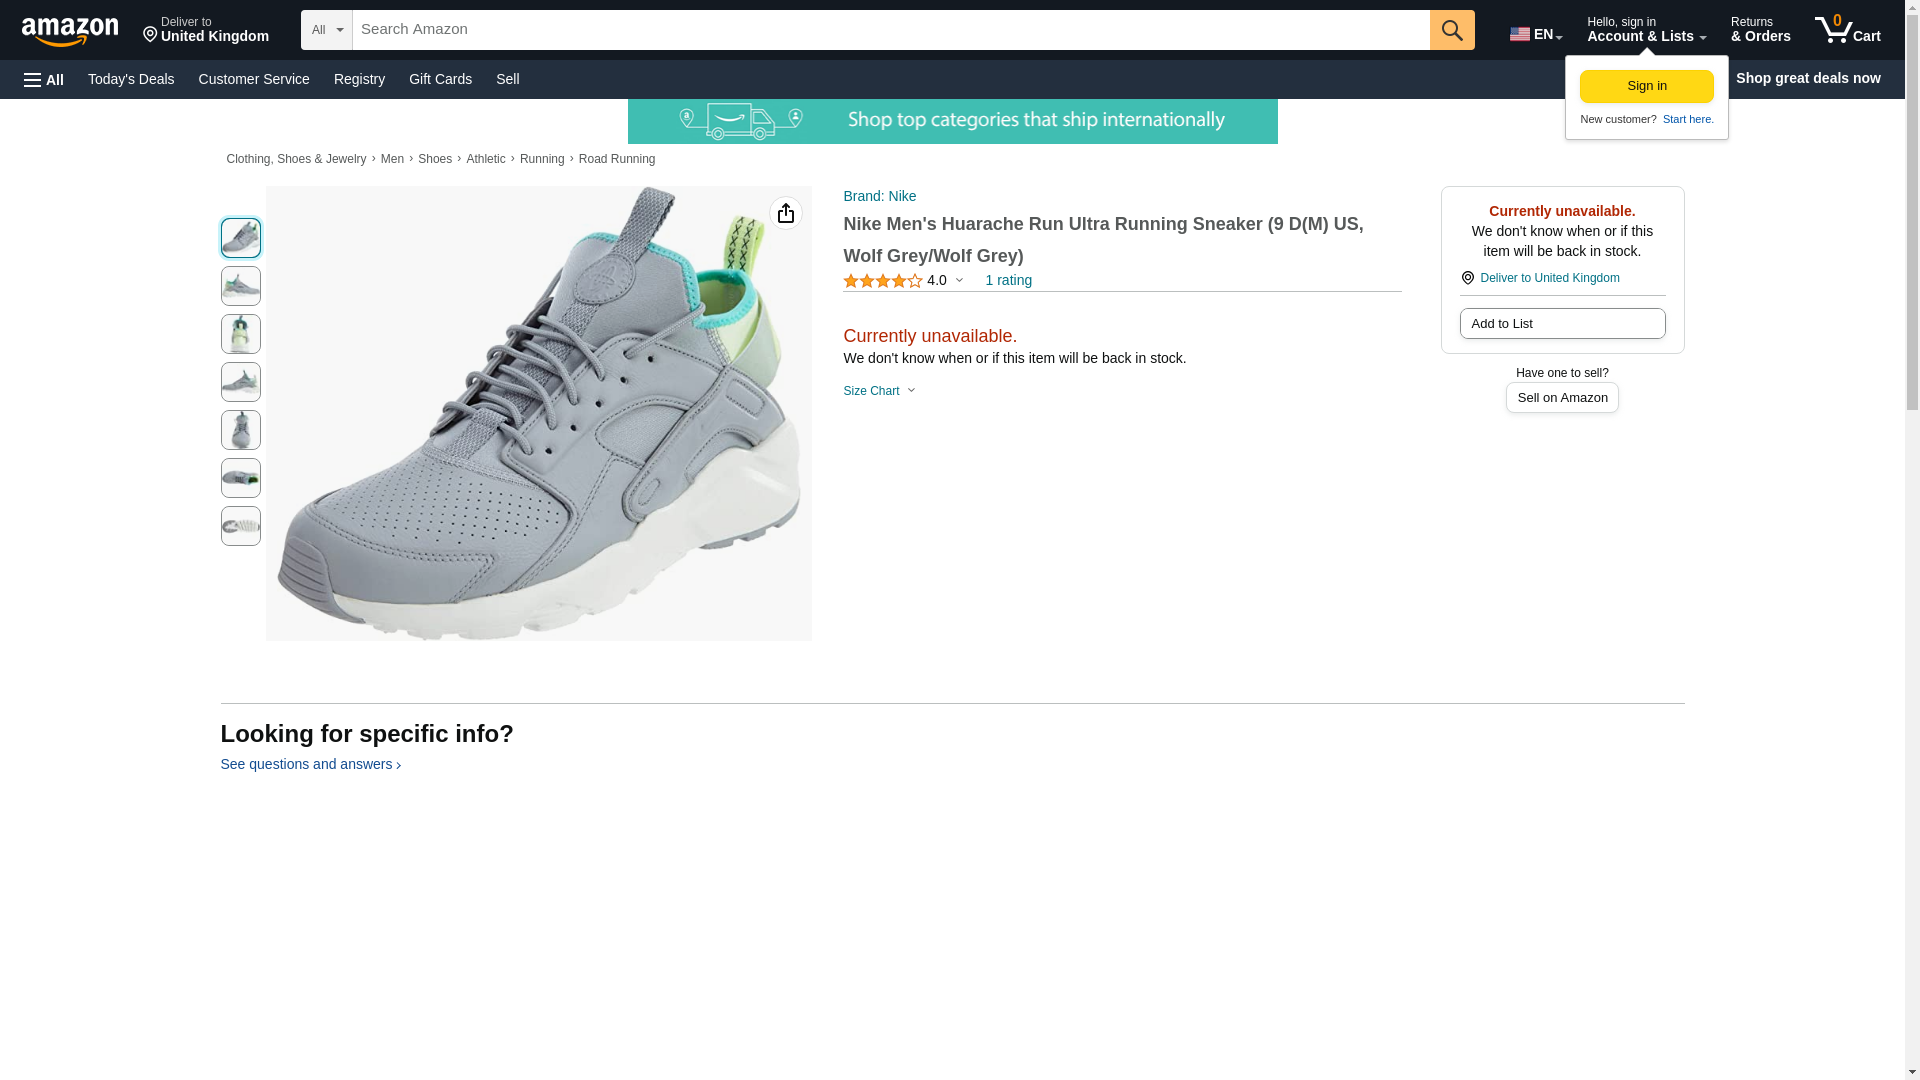This screenshot has width=1920, height=1080.
Task: Click the share icon on product image
Action: 785,213
